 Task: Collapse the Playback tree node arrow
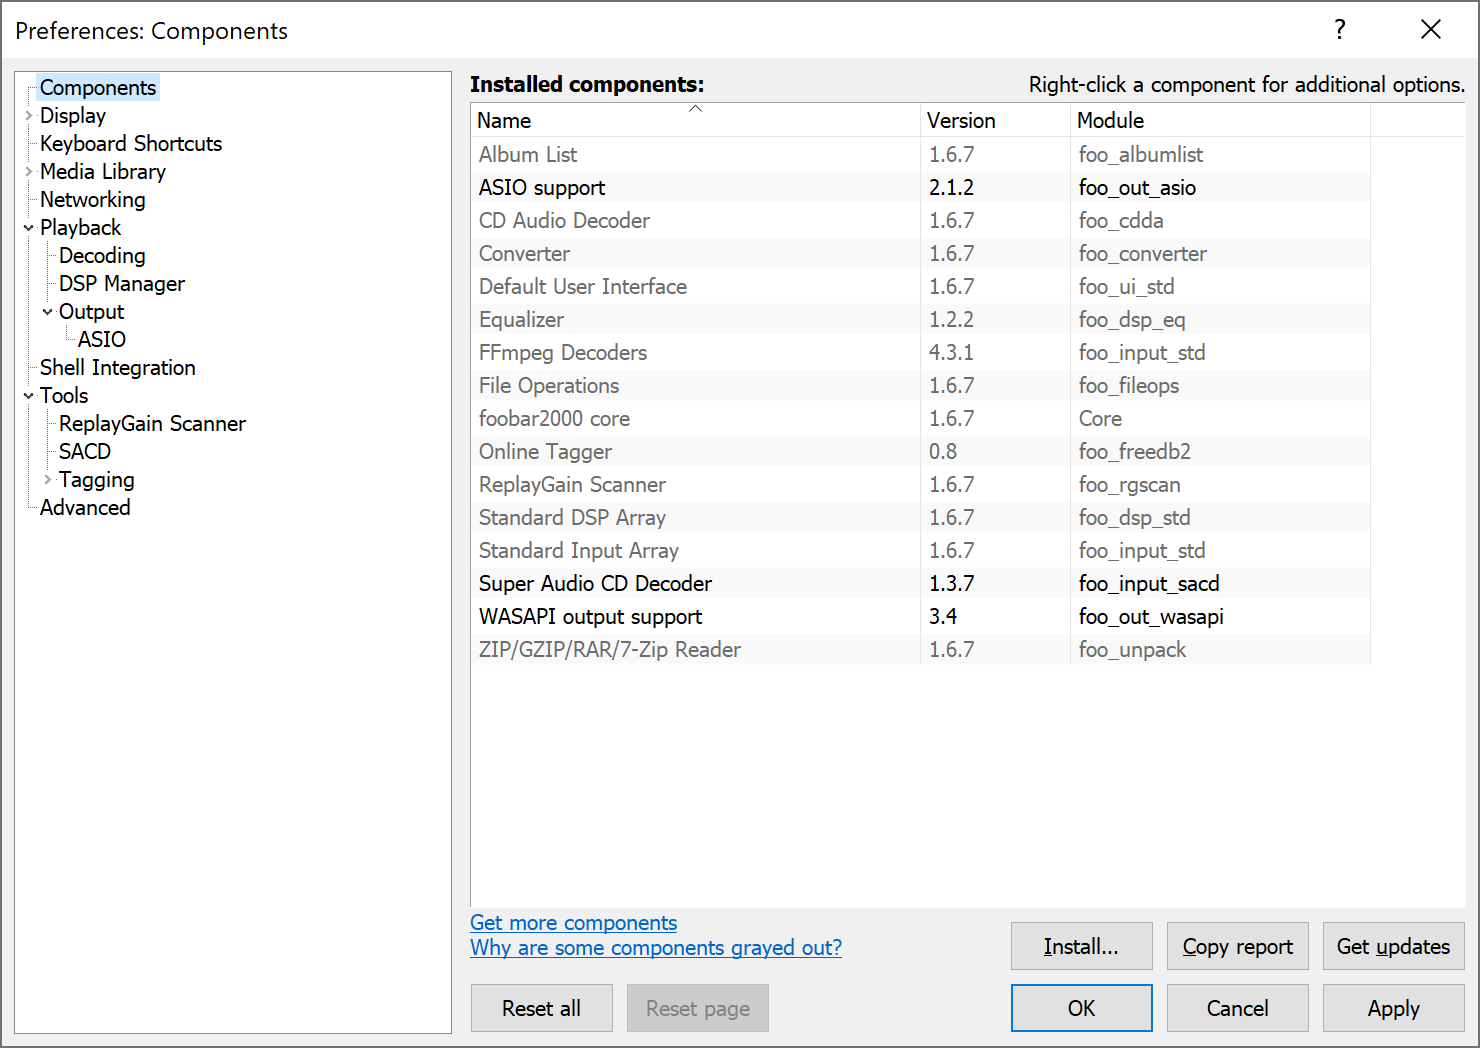click(28, 228)
